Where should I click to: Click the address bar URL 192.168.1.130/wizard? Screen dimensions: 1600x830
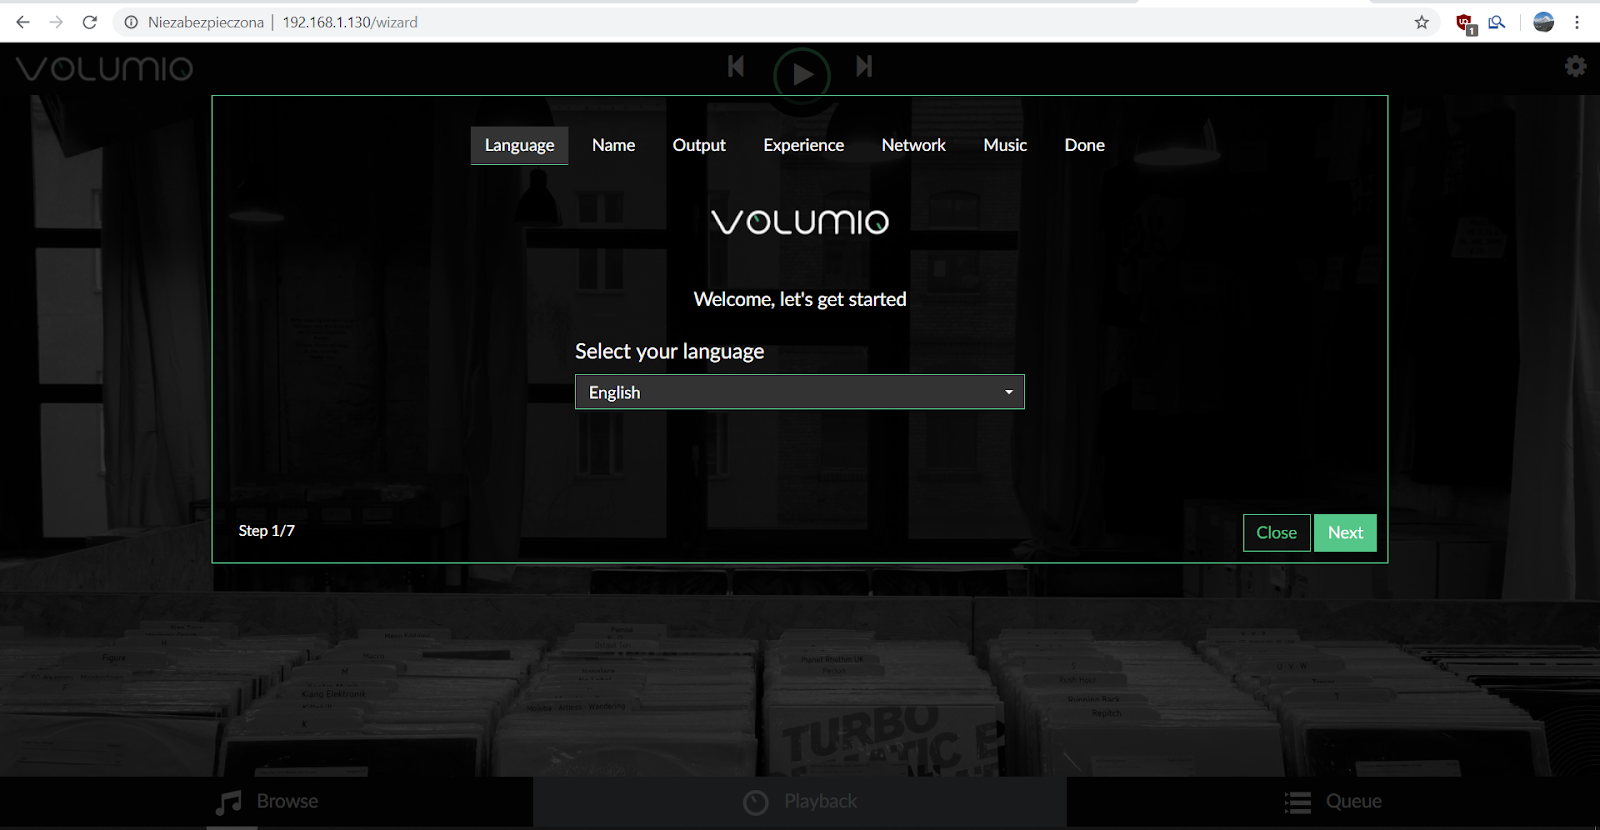tap(350, 22)
